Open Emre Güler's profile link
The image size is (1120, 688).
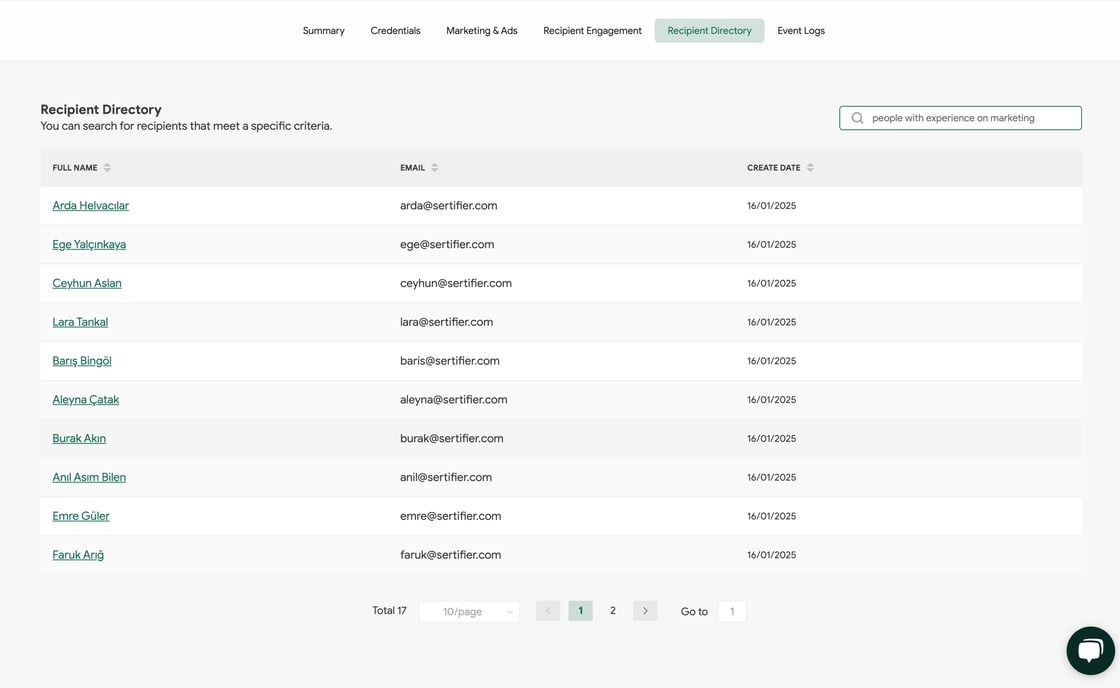[x=81, y=516]
